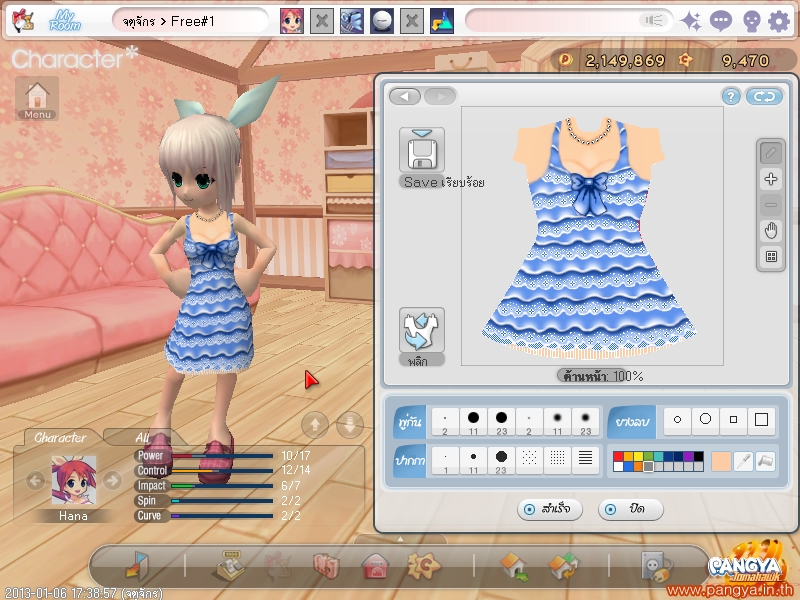Click the star cookie icon in bottom bar
This screenshot has width=800, height=600.
423,566
